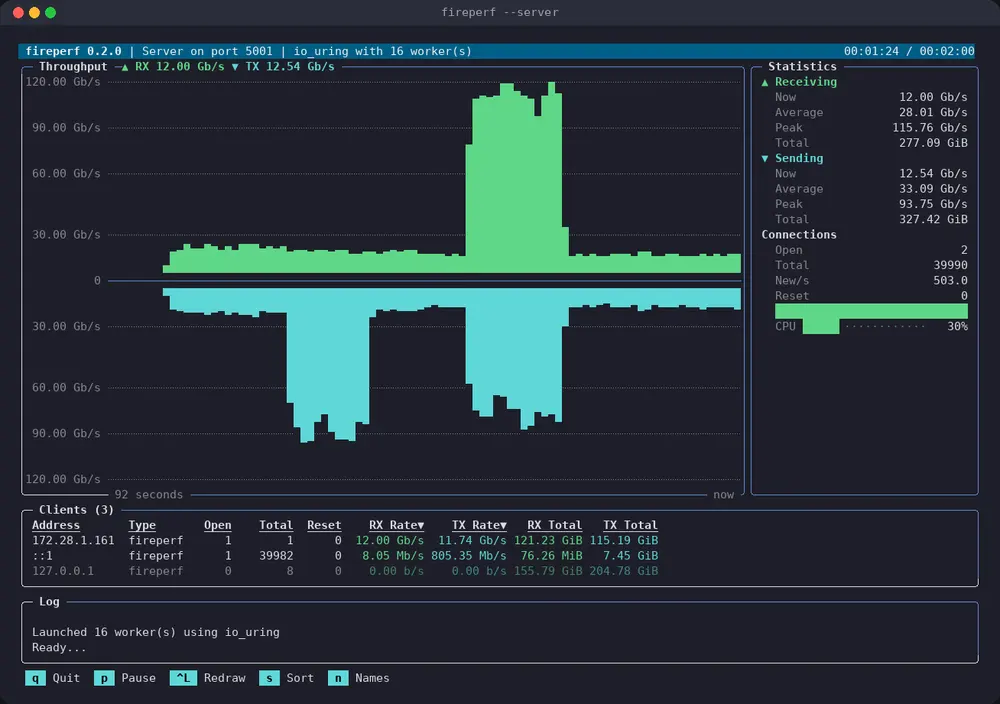The image size is (1000, 704).
Task: Click the 204.78 GiB TX total cell
Action: point(624,571)
